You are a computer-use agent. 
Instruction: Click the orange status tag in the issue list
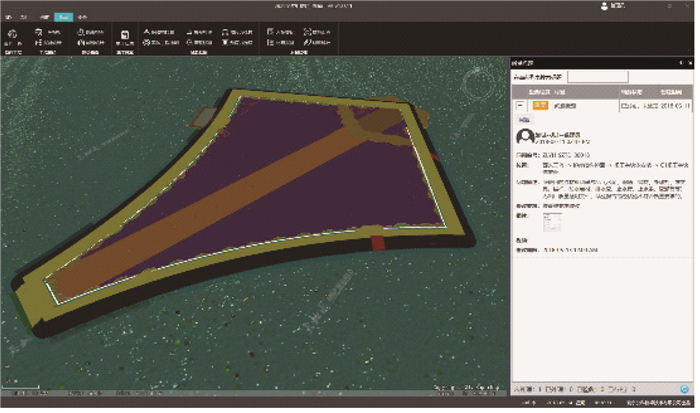[x=540, y=103]
